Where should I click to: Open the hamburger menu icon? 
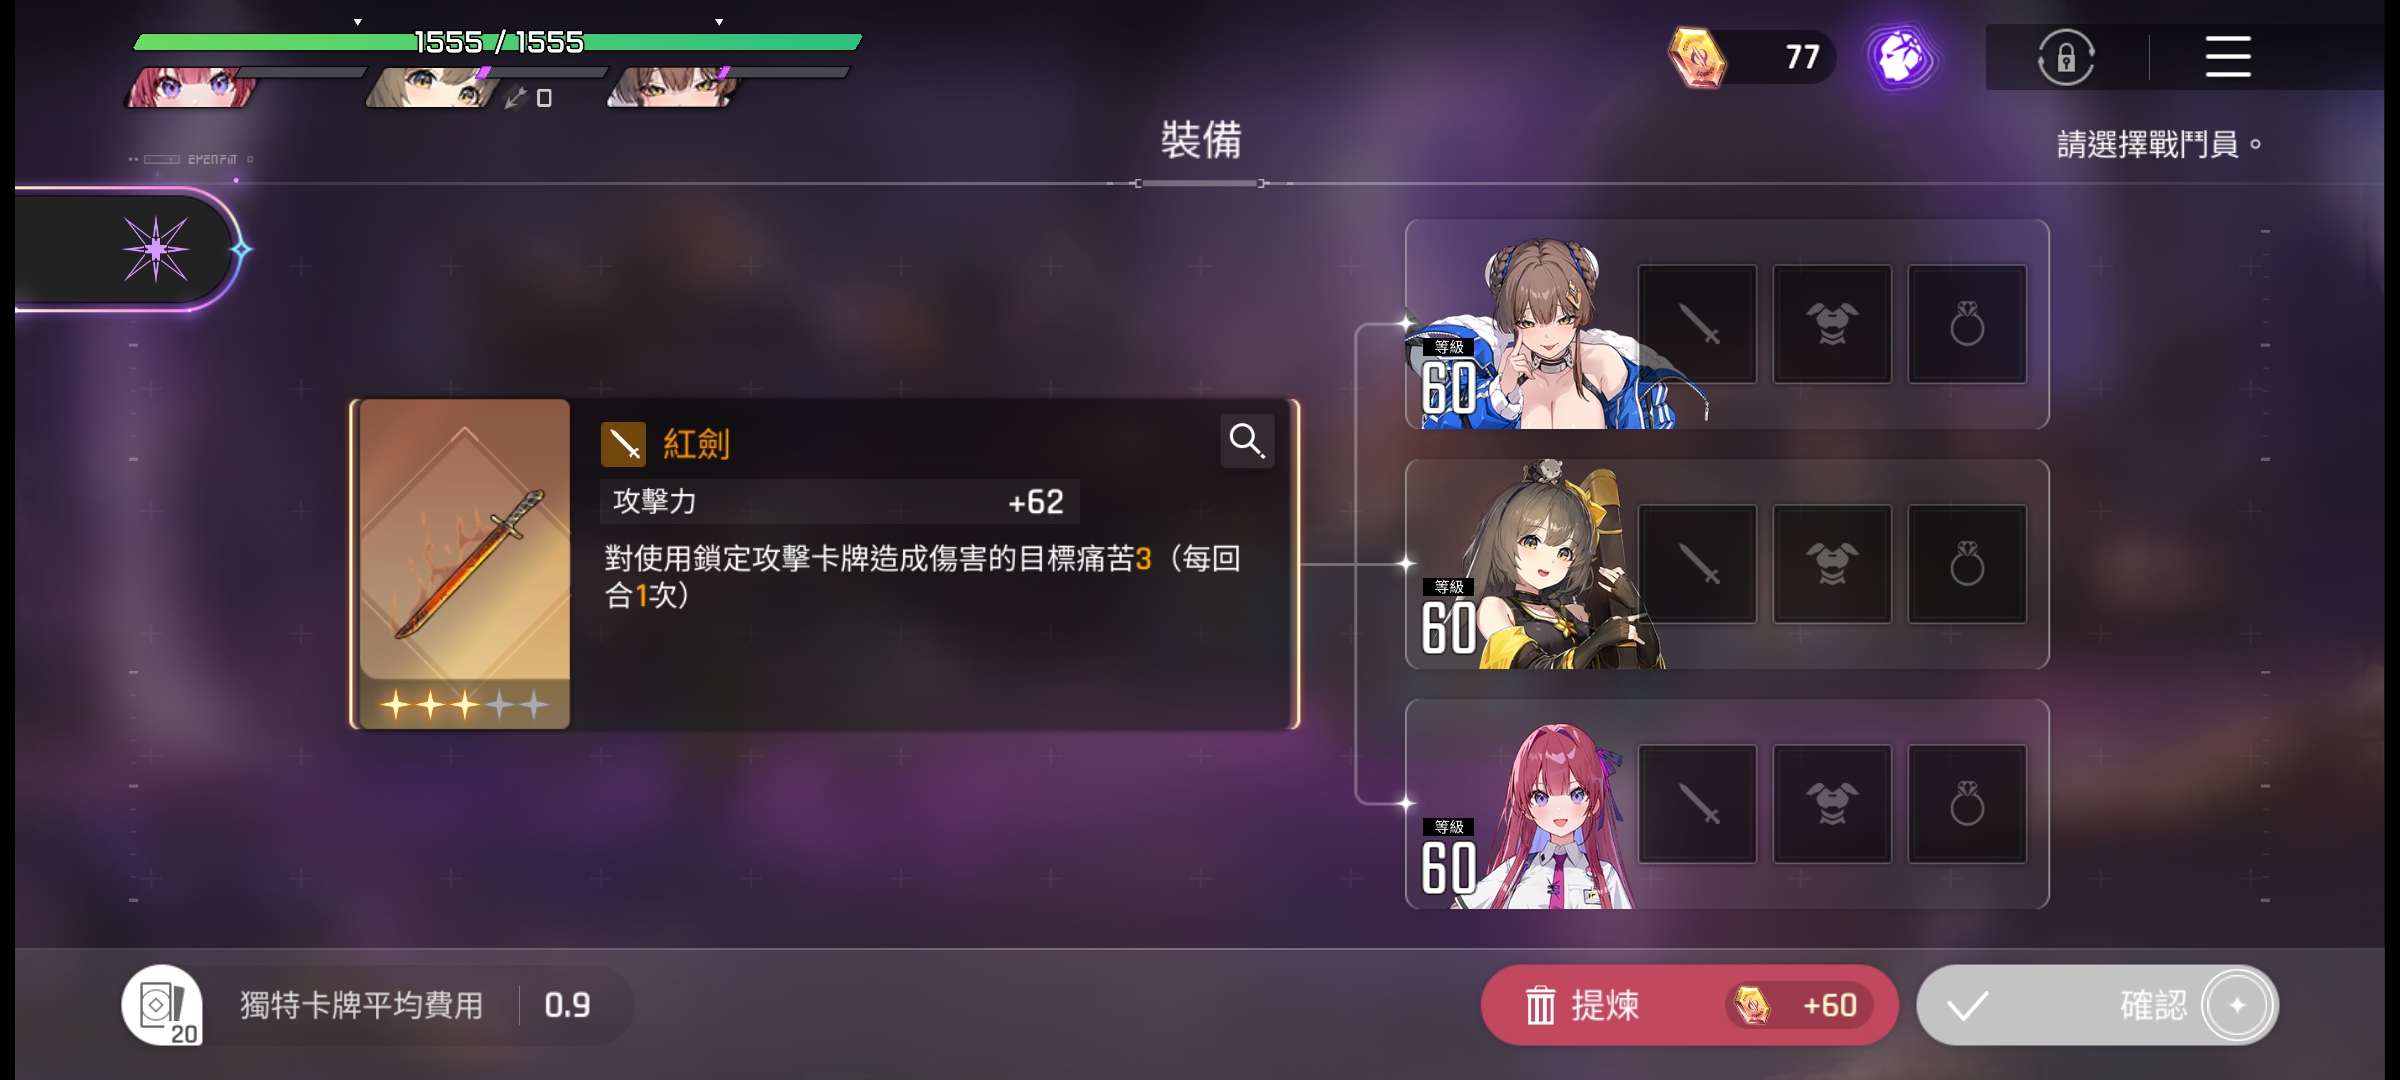(2228, 57)
